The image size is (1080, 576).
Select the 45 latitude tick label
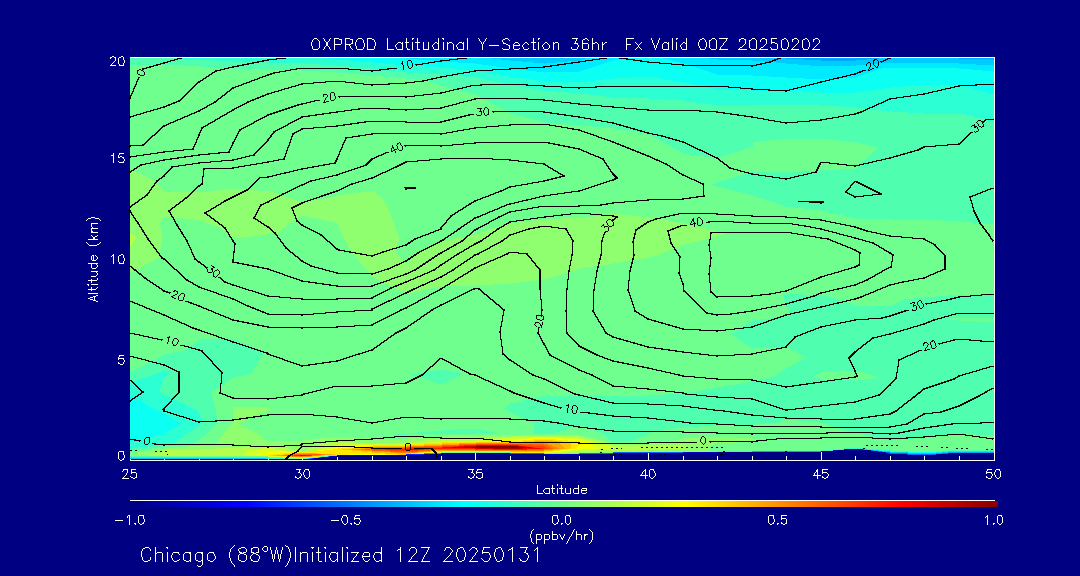click(x=821, y=473)
